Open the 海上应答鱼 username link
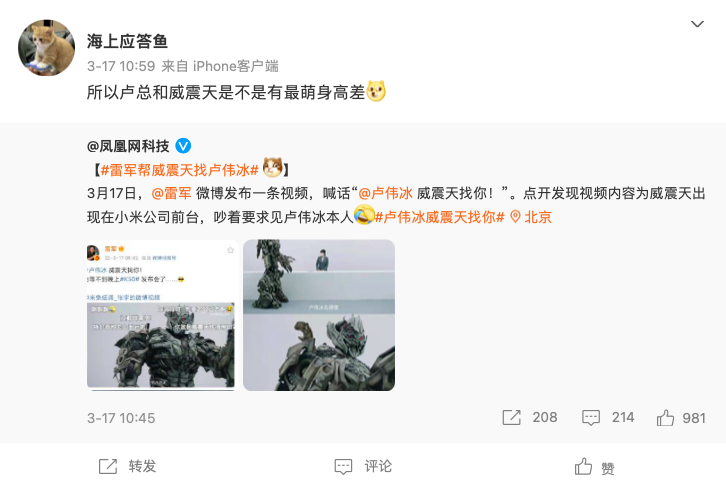Viewport: 726px width, 486px height. tap(127, 42)
